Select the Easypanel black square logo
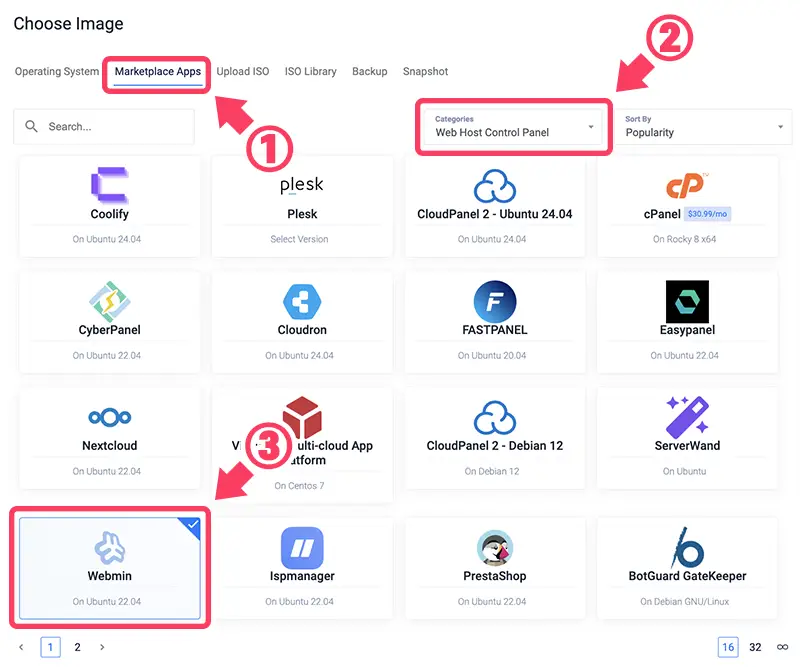Viewport: 800px width, 667px height. coord(687,301)
